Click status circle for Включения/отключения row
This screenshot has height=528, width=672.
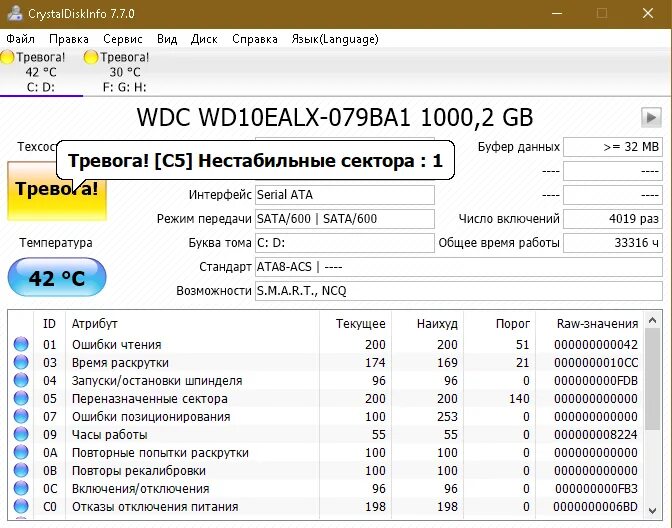point(21,488)
